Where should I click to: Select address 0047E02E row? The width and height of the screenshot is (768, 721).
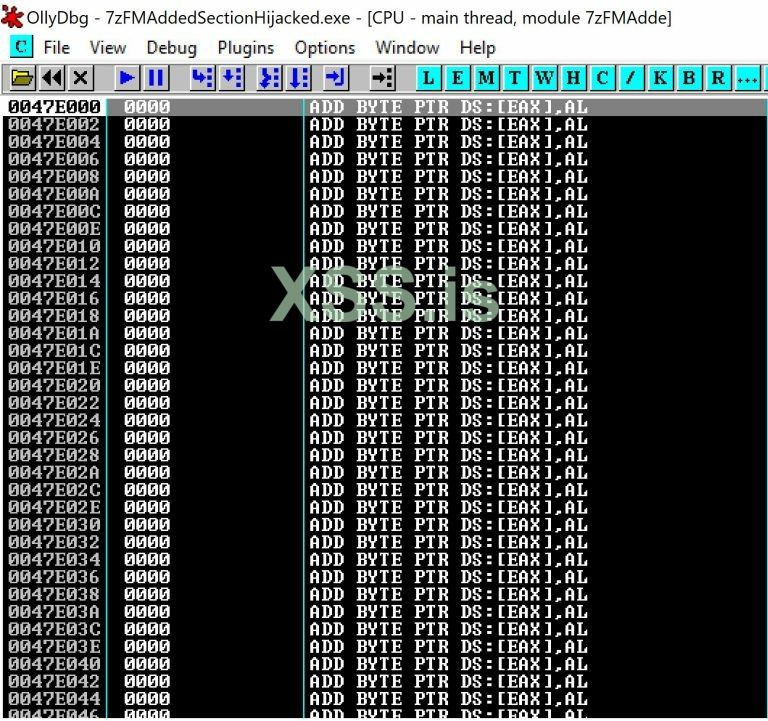(384, 507)
